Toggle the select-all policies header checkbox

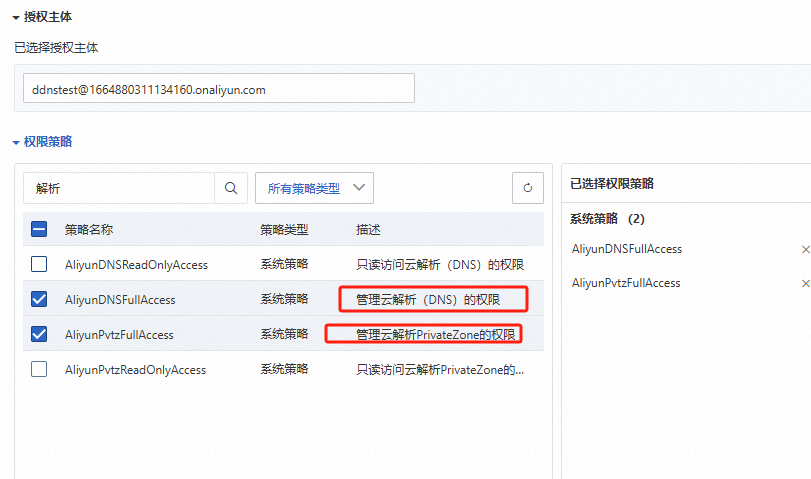point(39,229)
